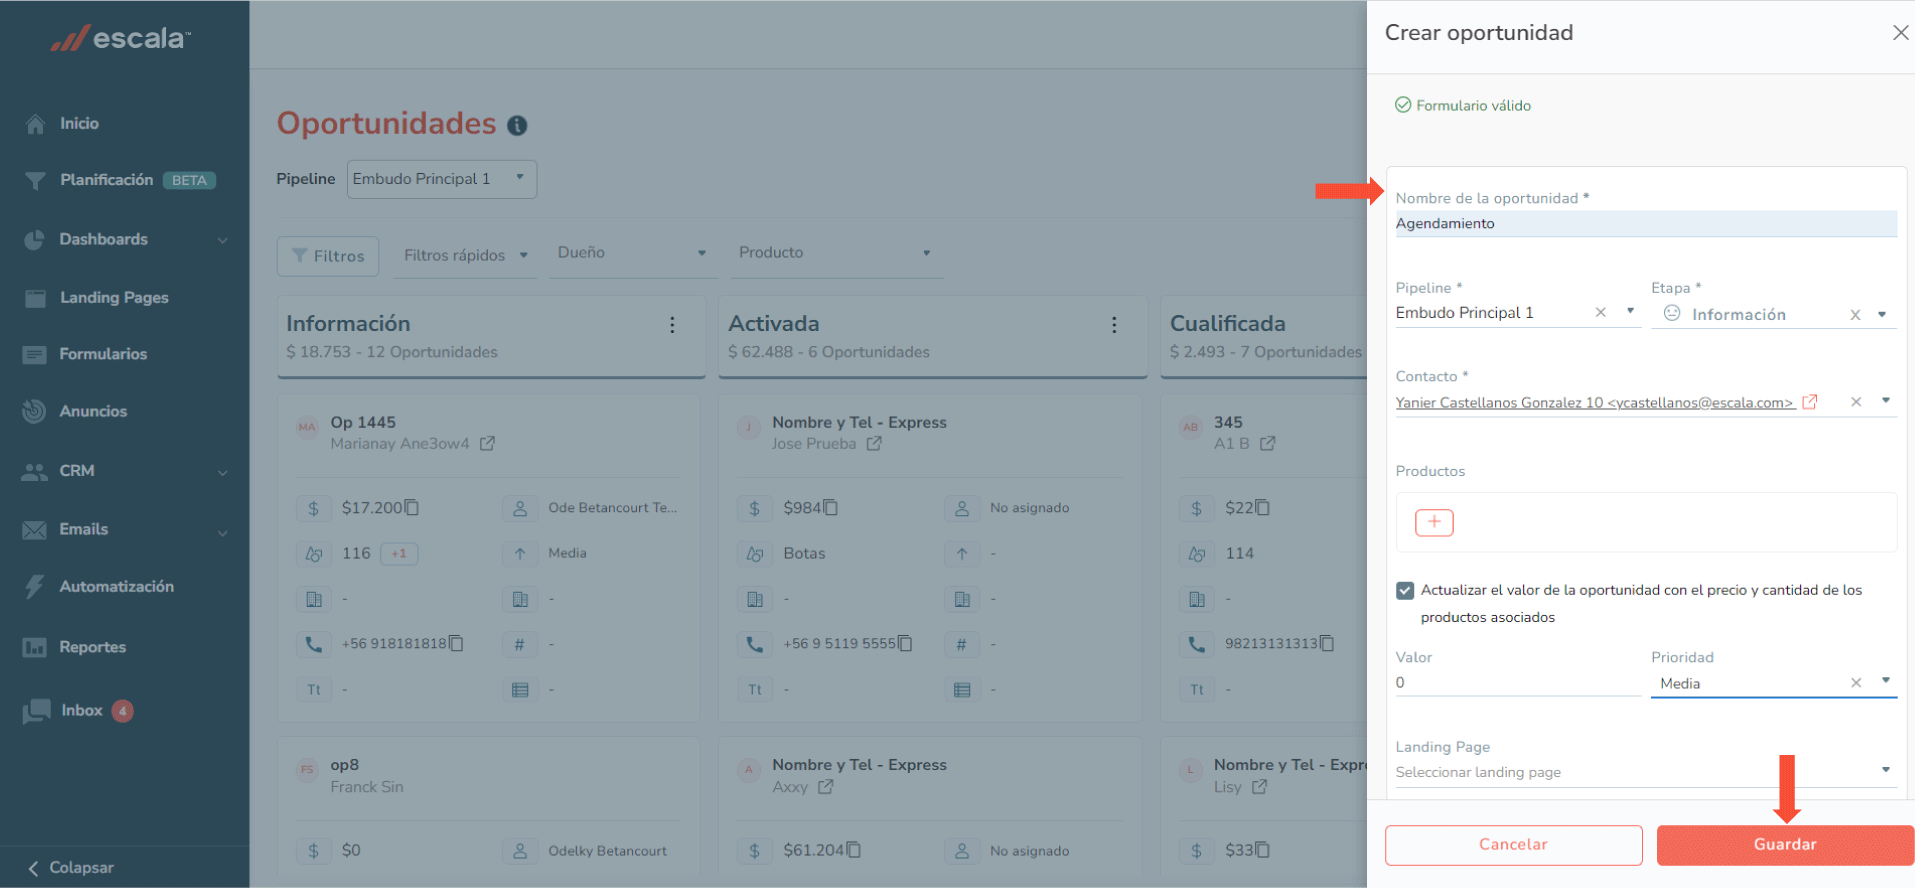Open the Dueño filter dropdown
This screenshot has height=888, width=1915.
point(632,253)
